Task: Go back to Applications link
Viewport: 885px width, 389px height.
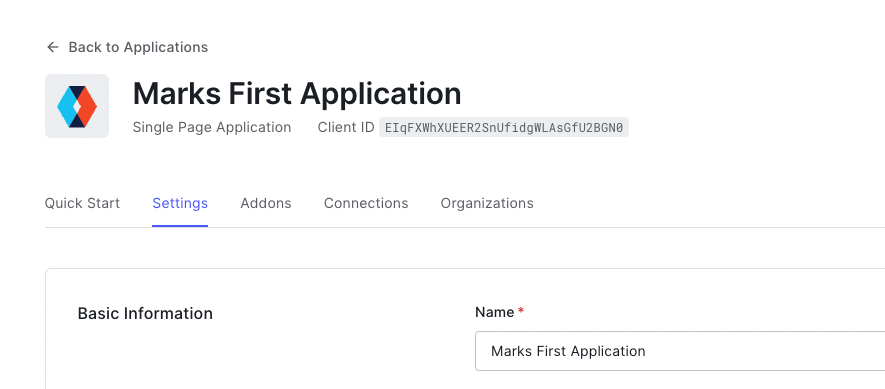Action: [x=138, y=47]
